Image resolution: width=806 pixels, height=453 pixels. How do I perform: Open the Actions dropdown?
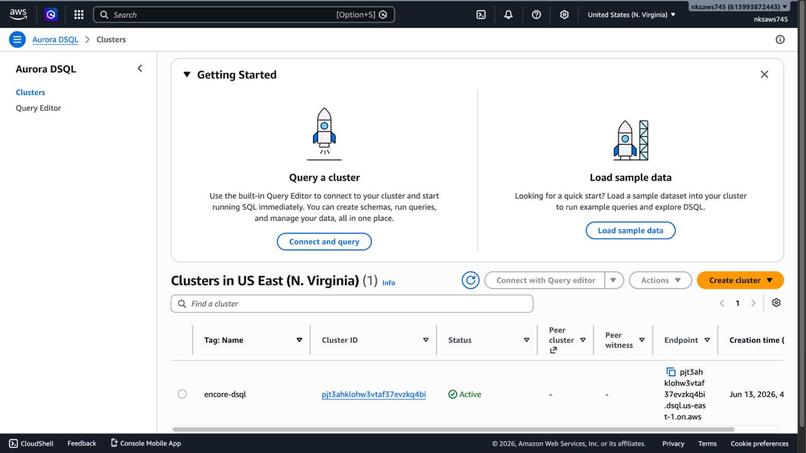tap(661, 280)
